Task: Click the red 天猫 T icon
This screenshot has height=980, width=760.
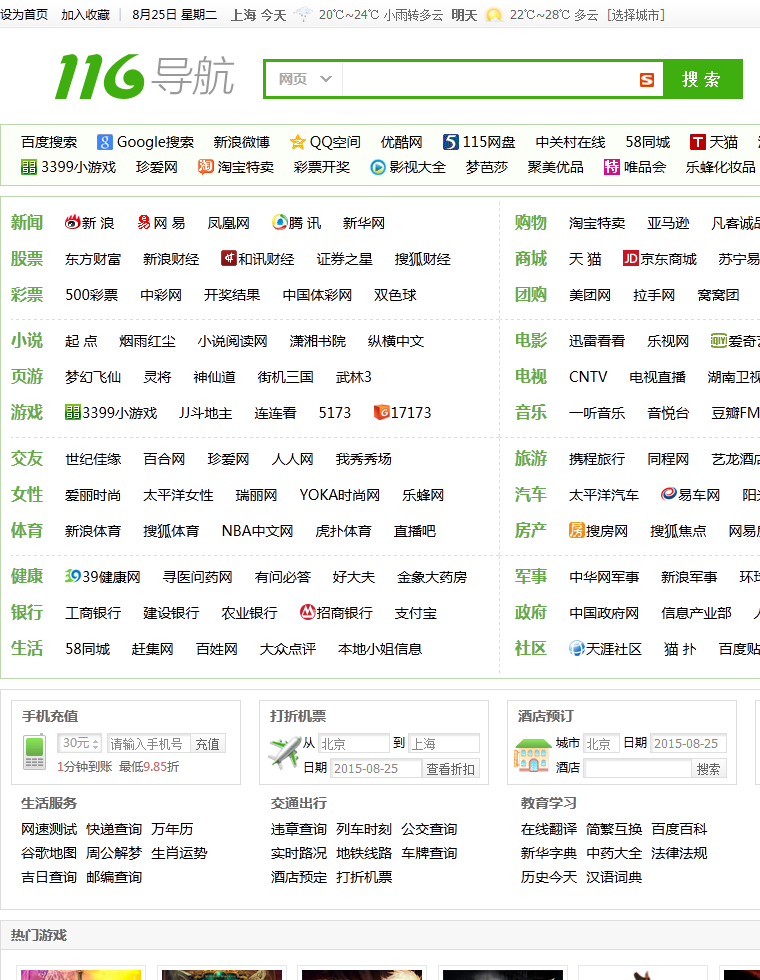Action: (698, 142)
